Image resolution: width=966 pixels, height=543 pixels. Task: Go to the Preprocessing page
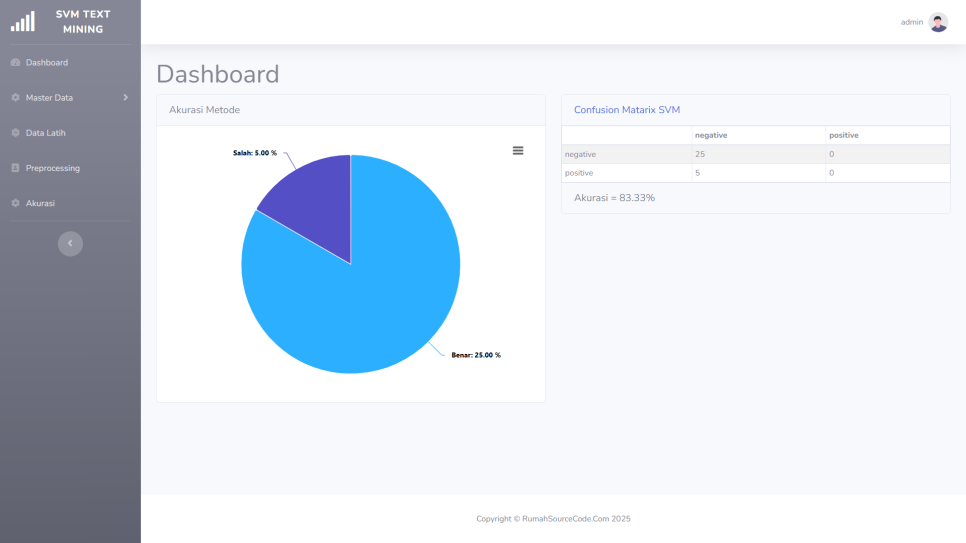[53, 168]
